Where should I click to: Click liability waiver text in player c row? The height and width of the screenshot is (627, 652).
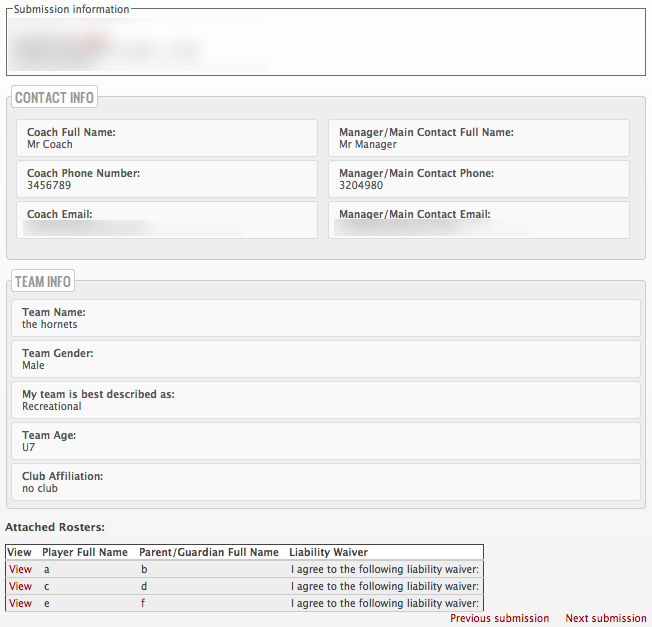(x=385, y=586)
